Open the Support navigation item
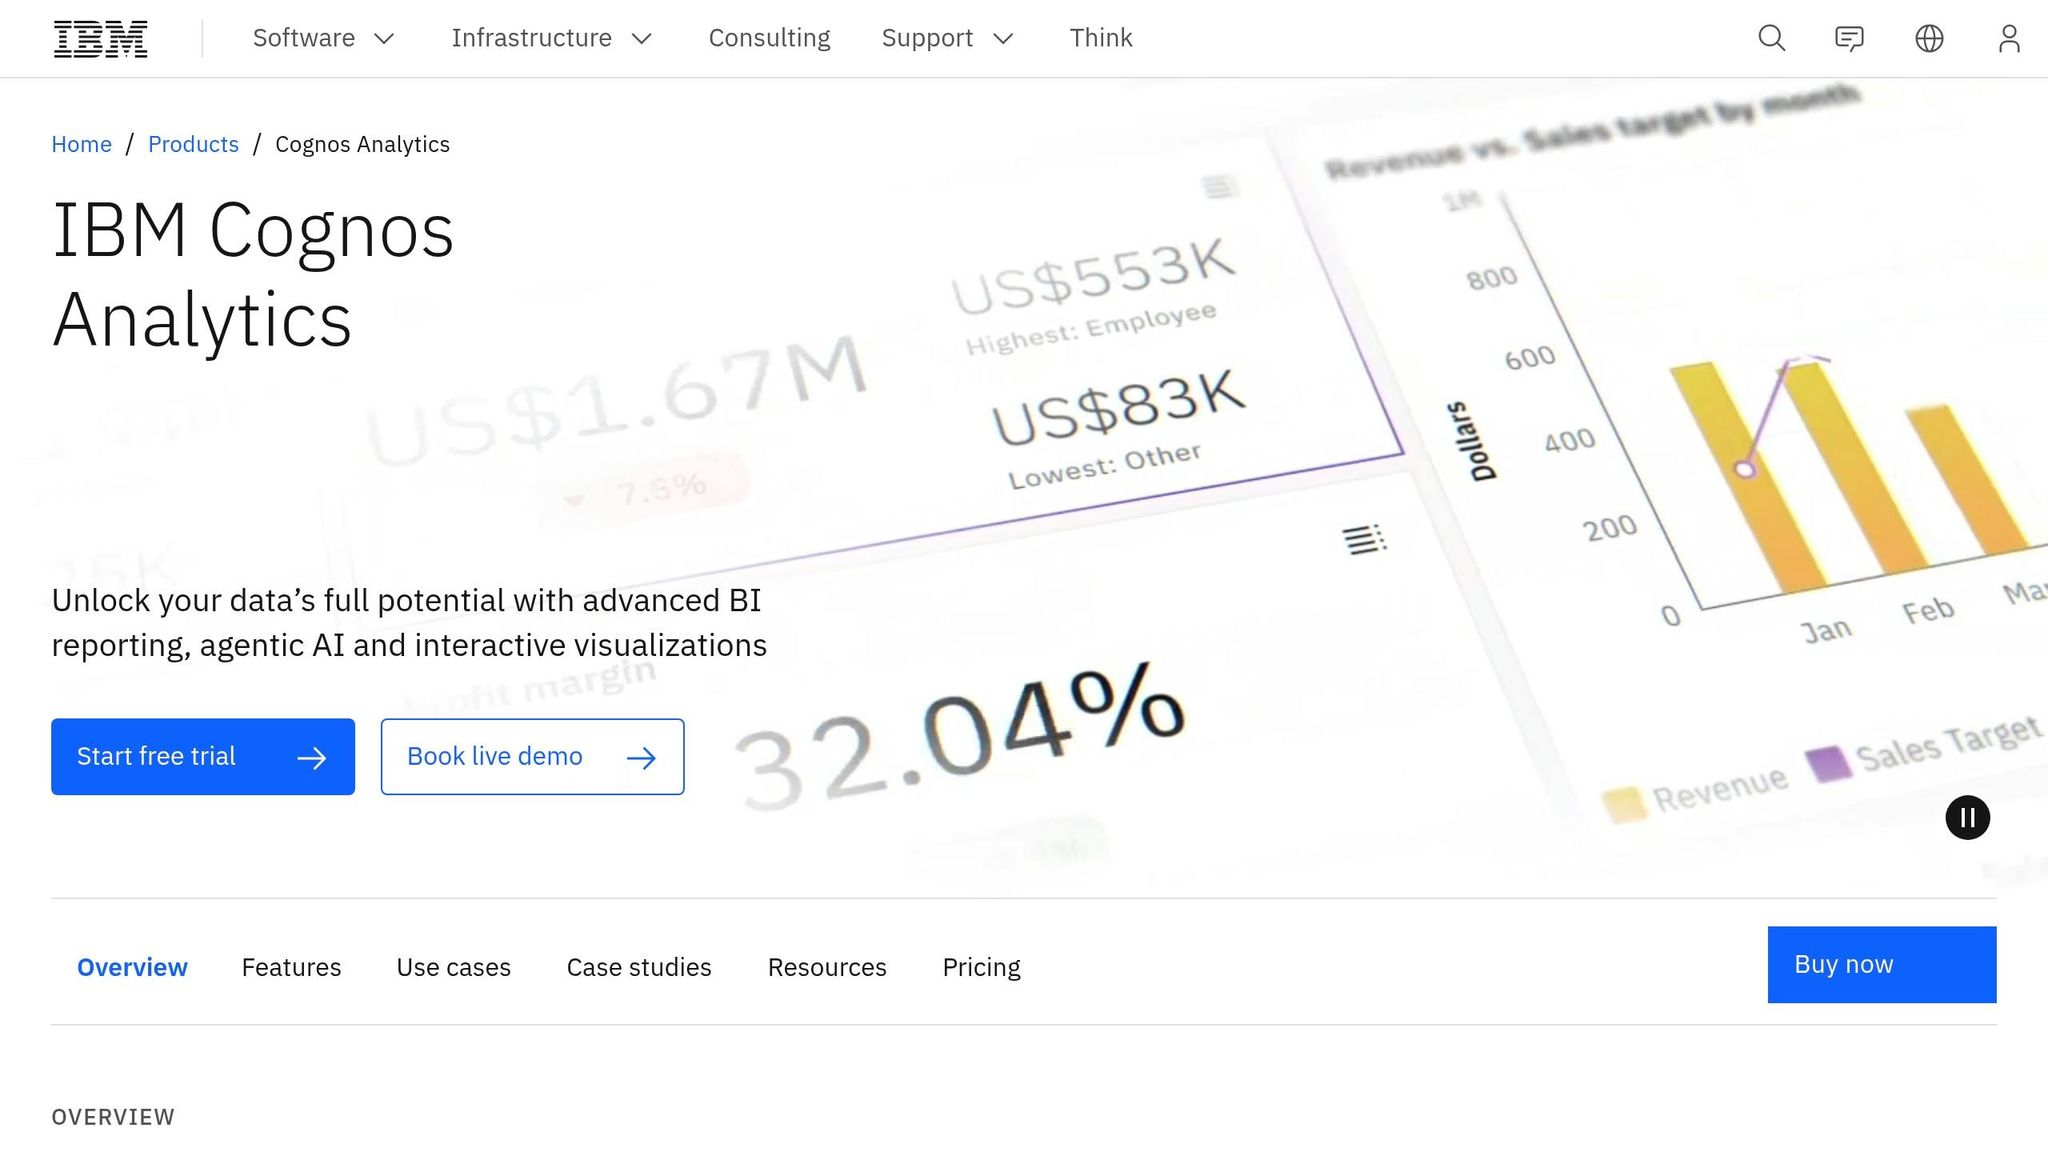 pos(927,38)
